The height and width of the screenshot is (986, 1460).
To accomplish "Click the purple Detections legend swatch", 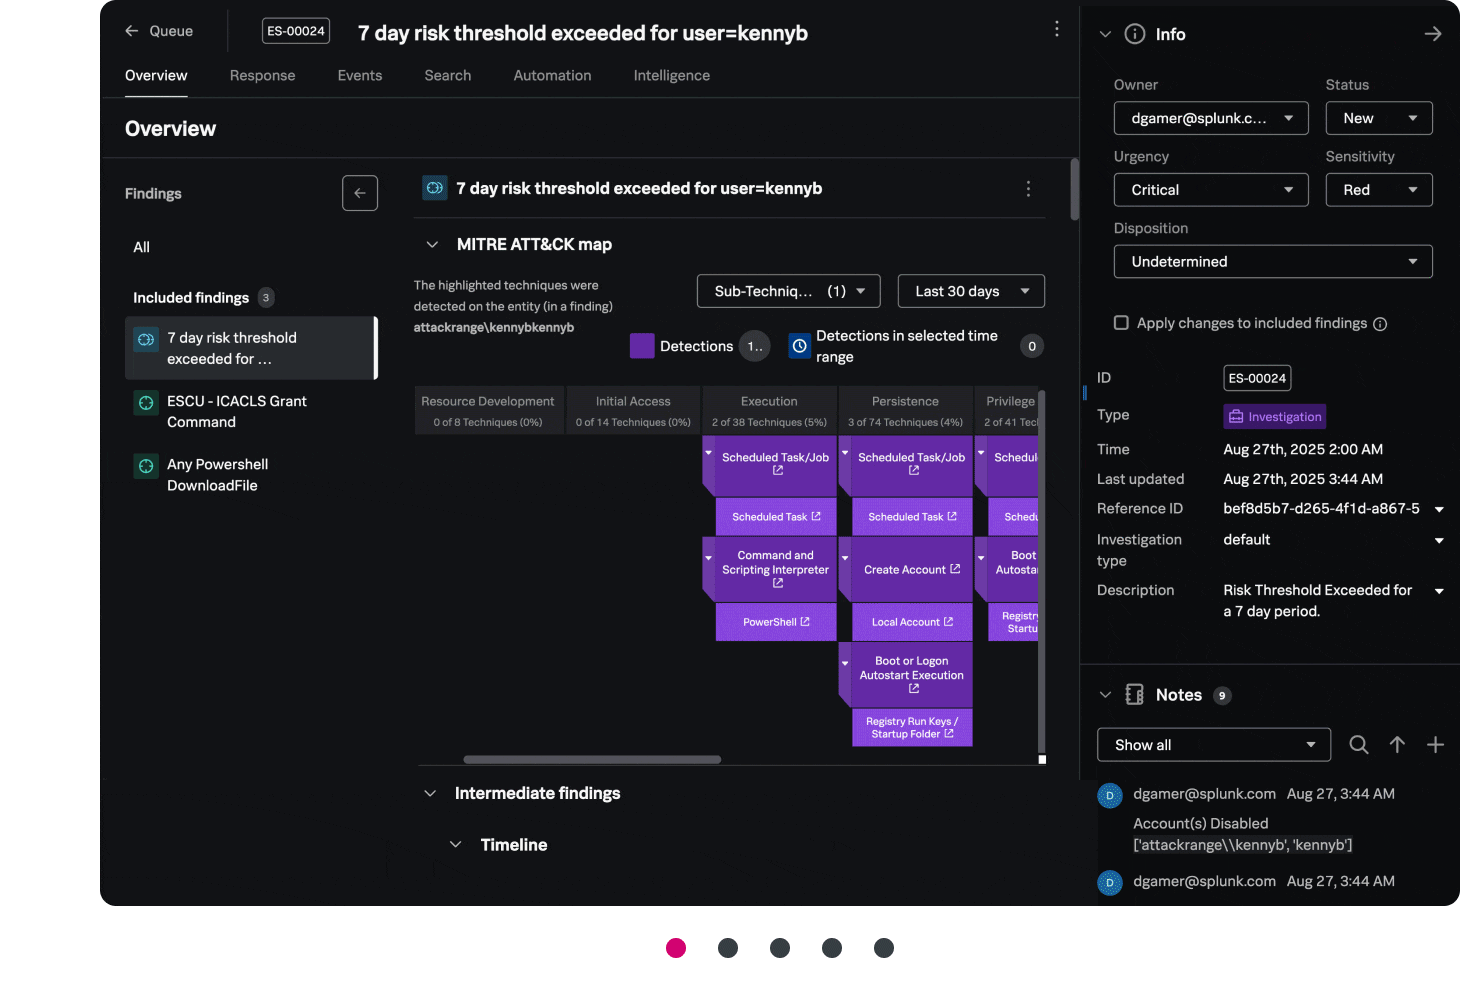I will (641, 345).
